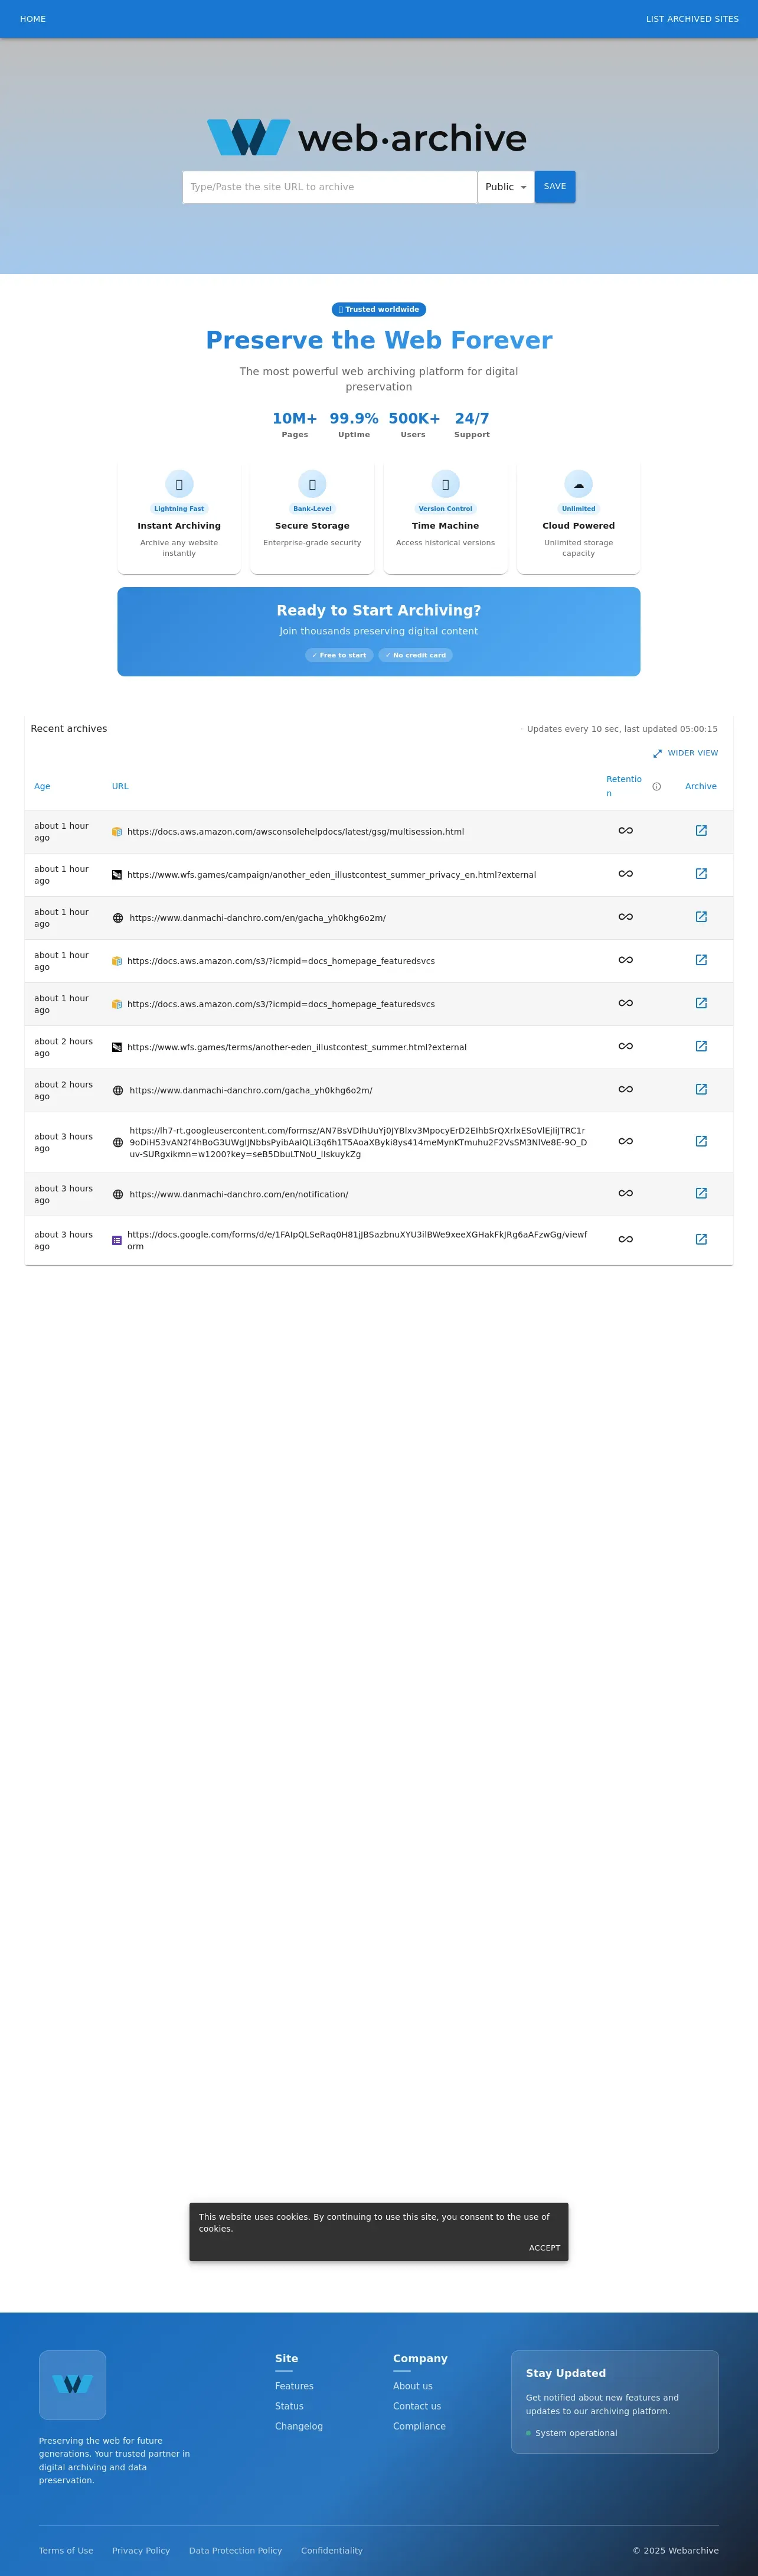Open the Privacy Policy footer link
Viewport: 758px width, 2576px height.
[x=141, y=2550]
